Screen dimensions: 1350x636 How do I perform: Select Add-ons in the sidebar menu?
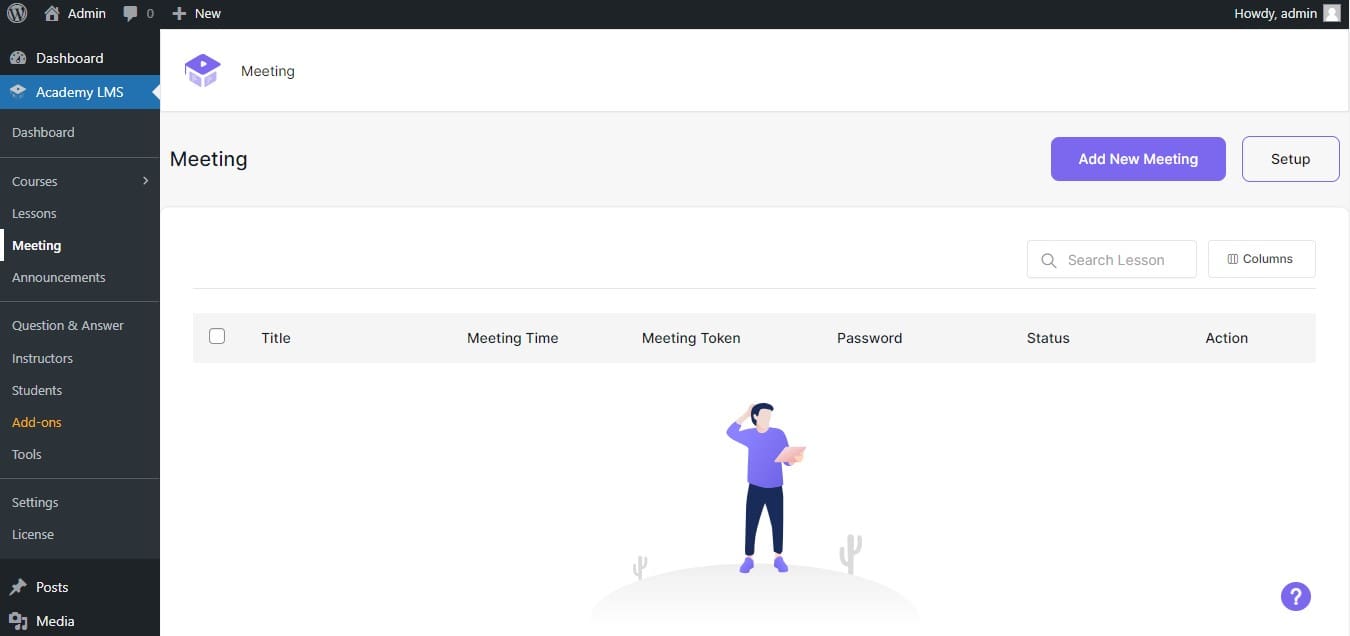click(x=37, y=422)
